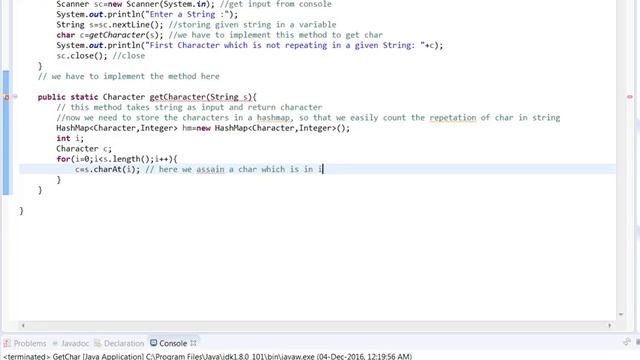Click the error marker beside getCharacter method

(6, 97)
